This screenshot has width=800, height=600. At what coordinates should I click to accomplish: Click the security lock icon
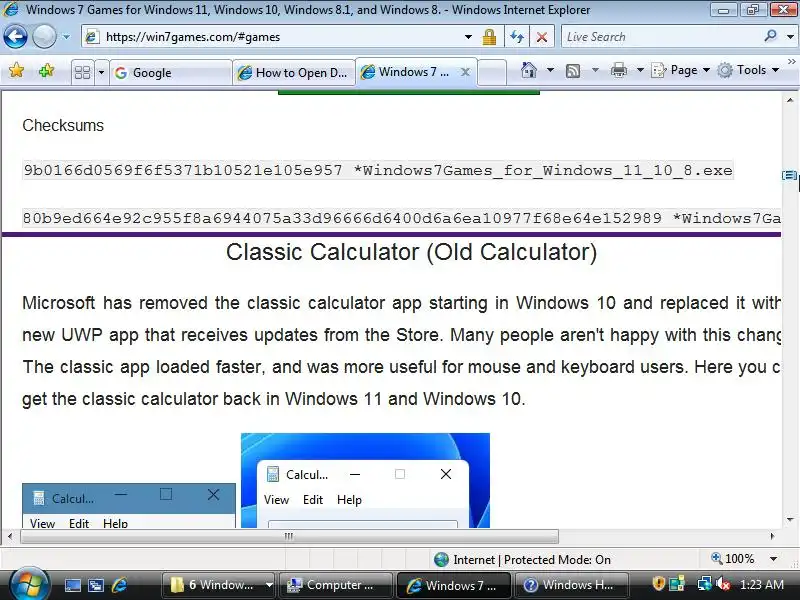pyautogui.click(x=489, y=37)
